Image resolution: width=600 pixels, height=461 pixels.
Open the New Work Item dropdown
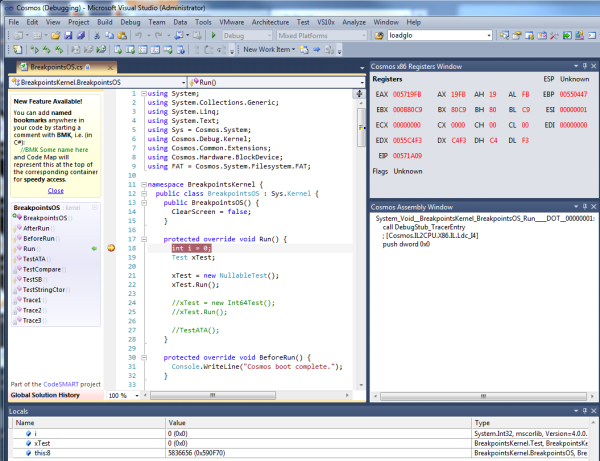click(x=269, y=49)
